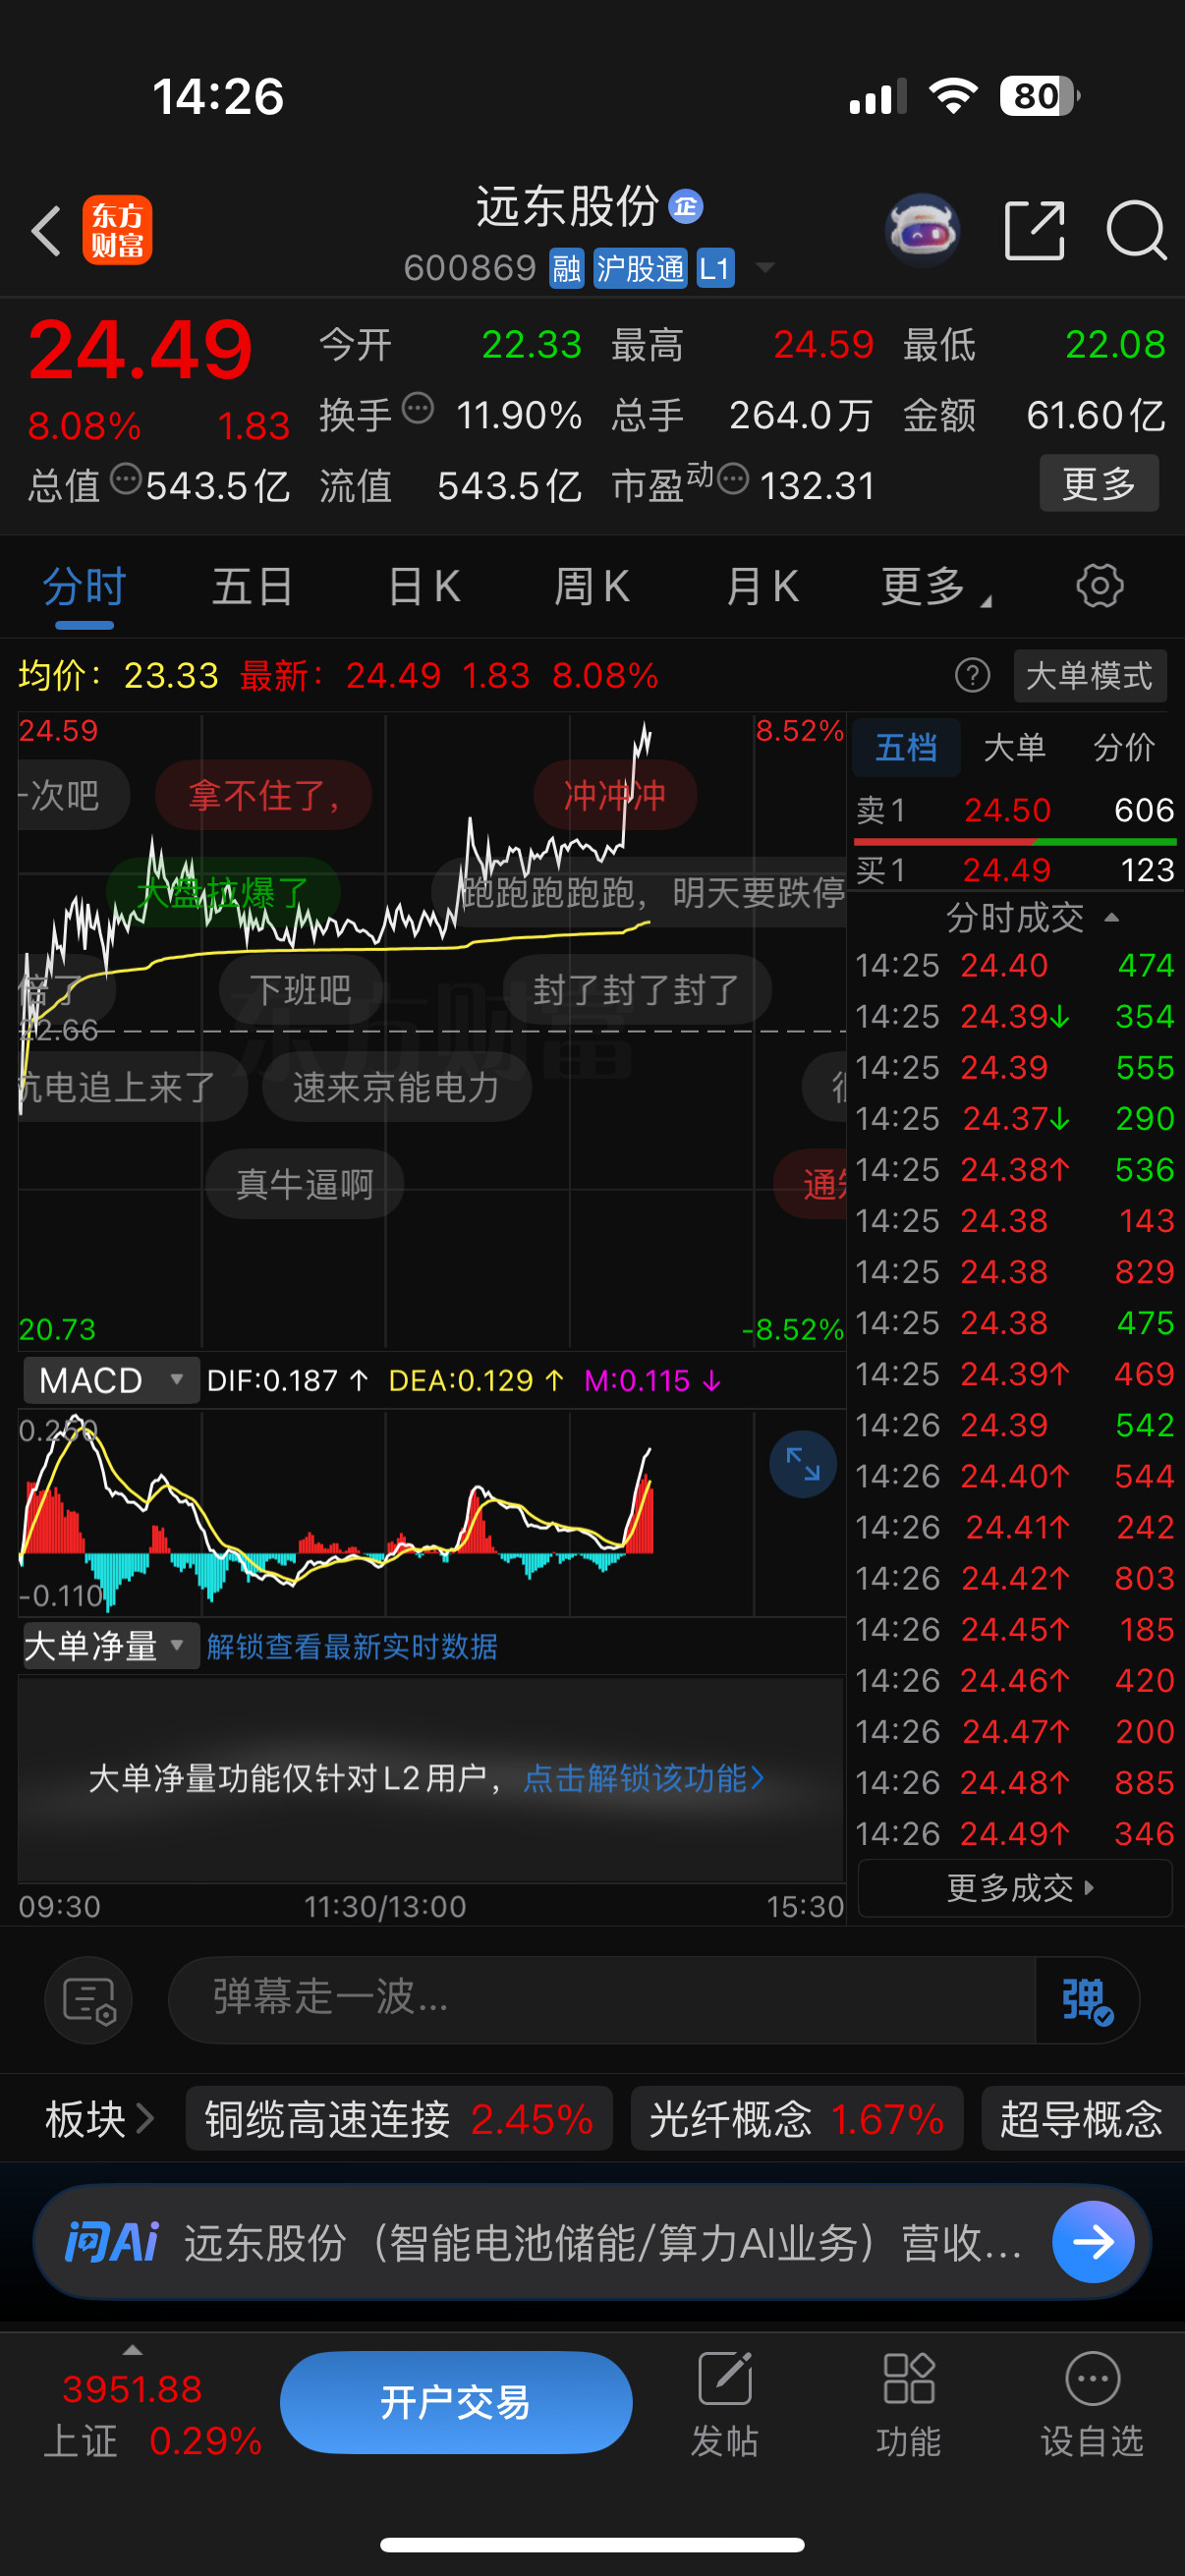Tap the 真牛逼啊 danmaku bubble

[x=304, y=1184]
